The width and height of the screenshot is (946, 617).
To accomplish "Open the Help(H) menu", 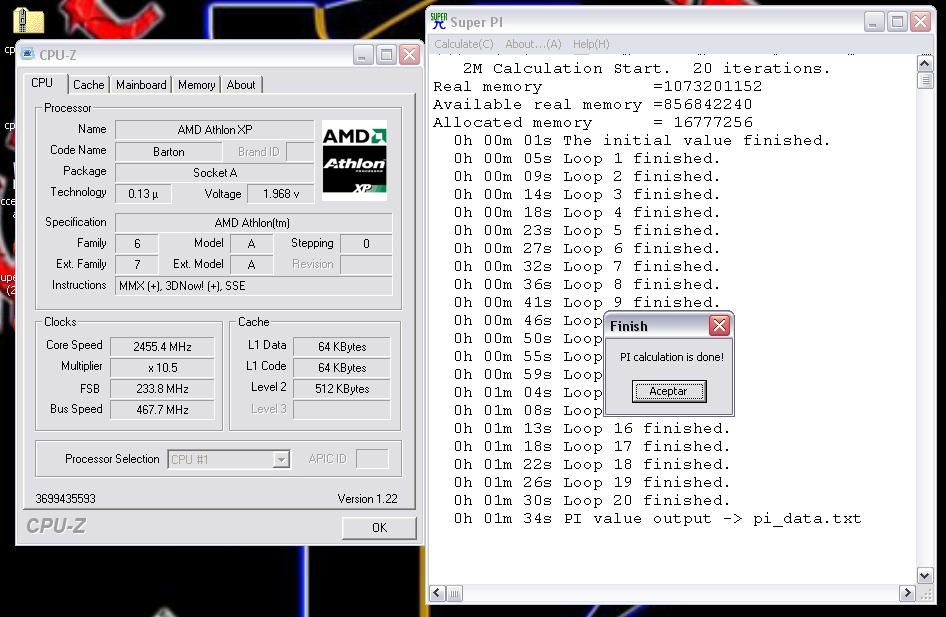I will (x=591, y=44).
